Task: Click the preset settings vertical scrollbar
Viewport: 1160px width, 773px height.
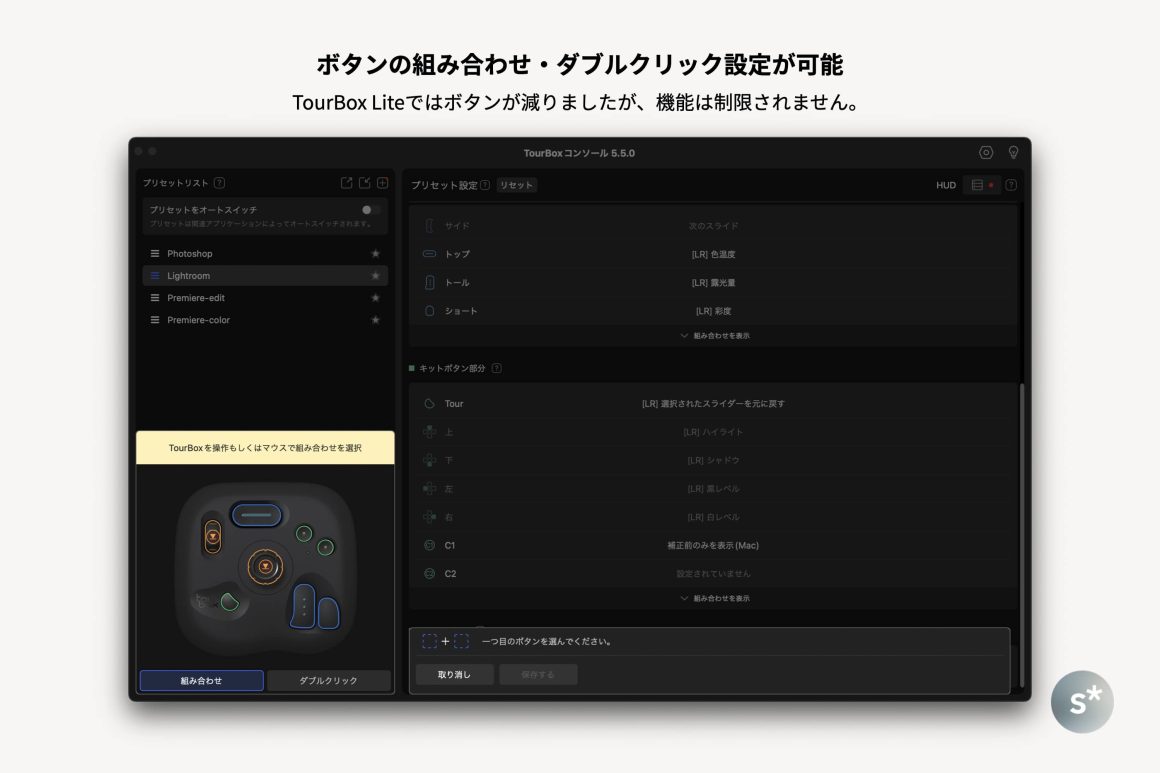Action: (1020, 500)
